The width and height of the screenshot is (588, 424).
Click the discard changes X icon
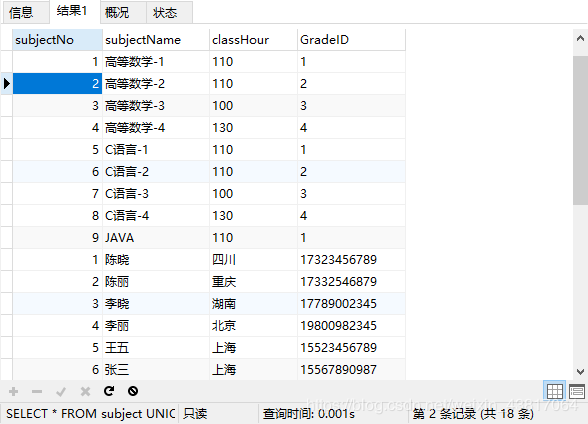point(85,392)
